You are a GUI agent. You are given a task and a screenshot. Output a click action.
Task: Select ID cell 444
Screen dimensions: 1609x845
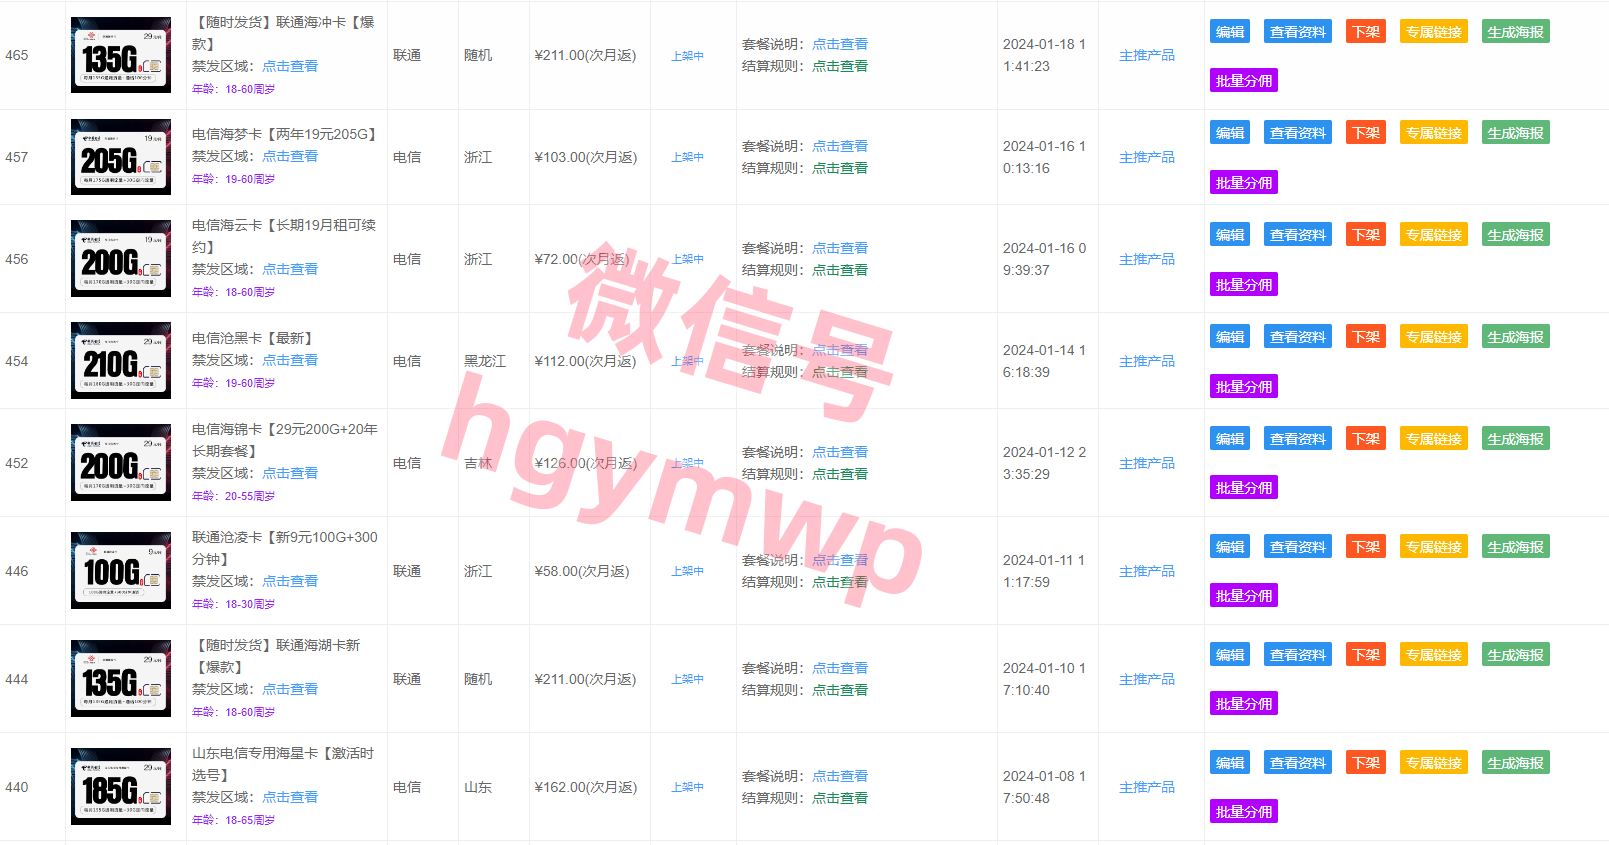17,679
